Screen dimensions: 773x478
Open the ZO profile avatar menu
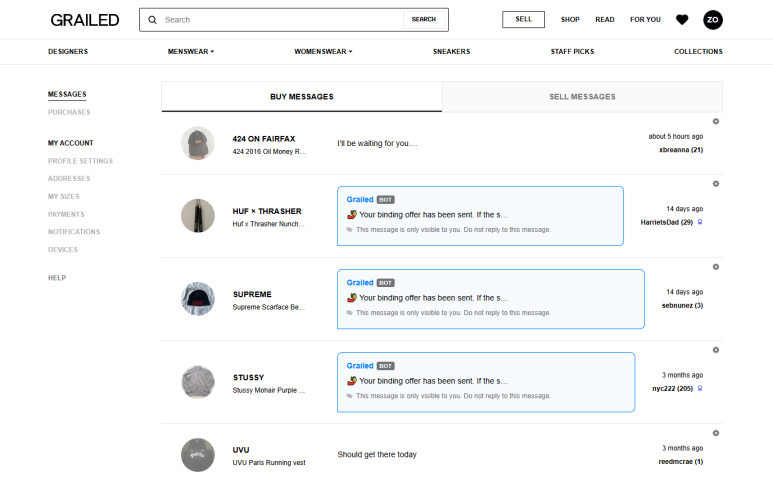(x=712, y=20)
